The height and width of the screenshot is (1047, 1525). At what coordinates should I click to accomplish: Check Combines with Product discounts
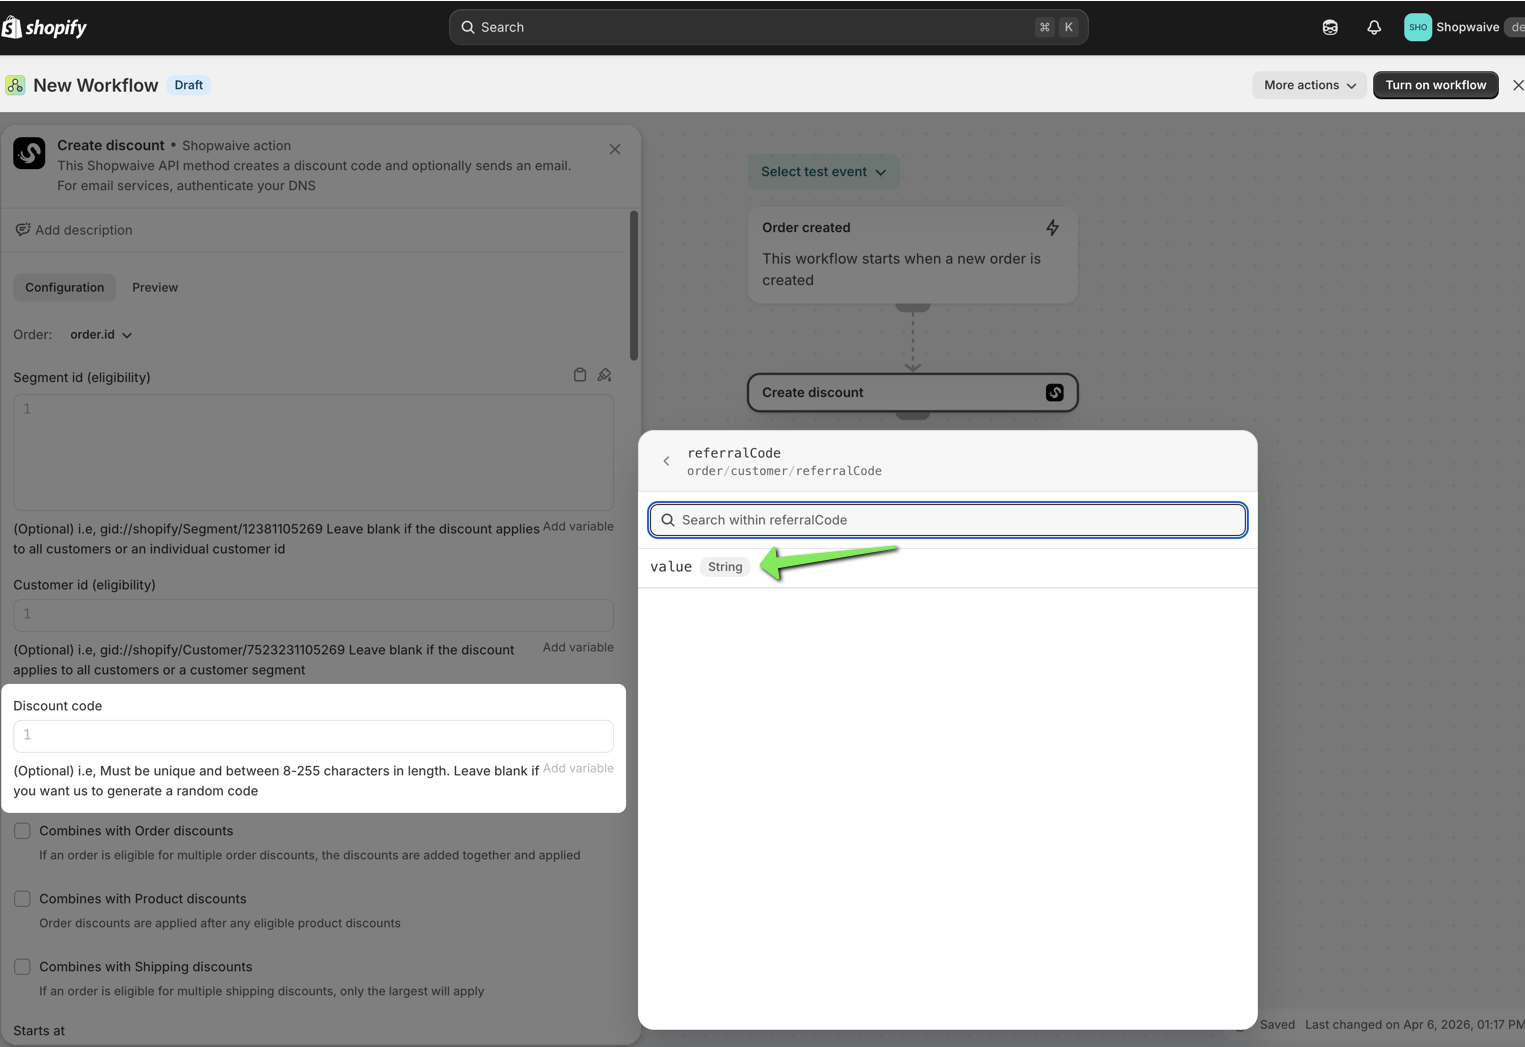(x=22, y=899)
